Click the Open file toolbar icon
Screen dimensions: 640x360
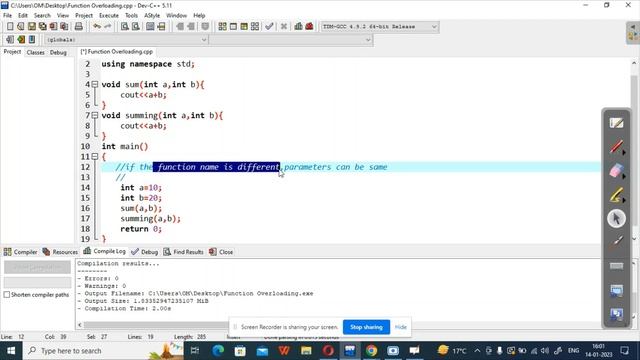point(20,27)
